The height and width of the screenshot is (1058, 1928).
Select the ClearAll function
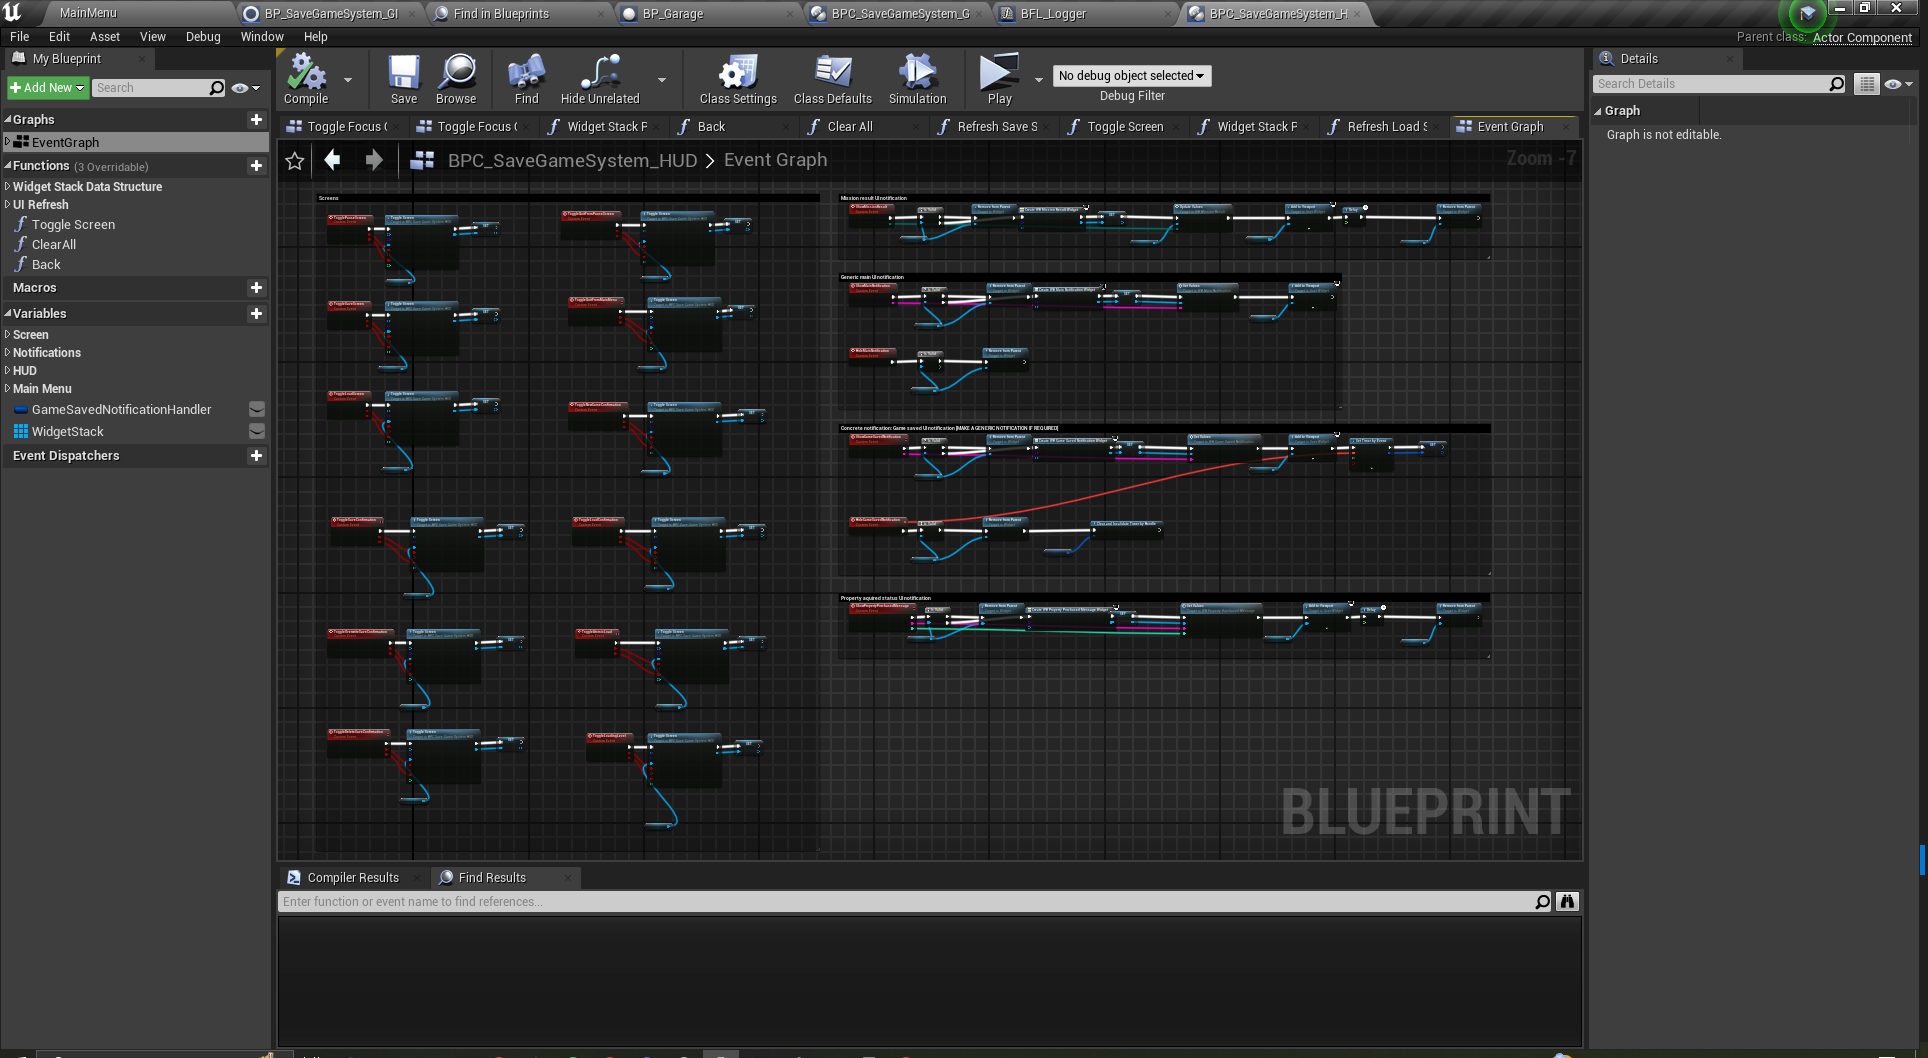54,245
